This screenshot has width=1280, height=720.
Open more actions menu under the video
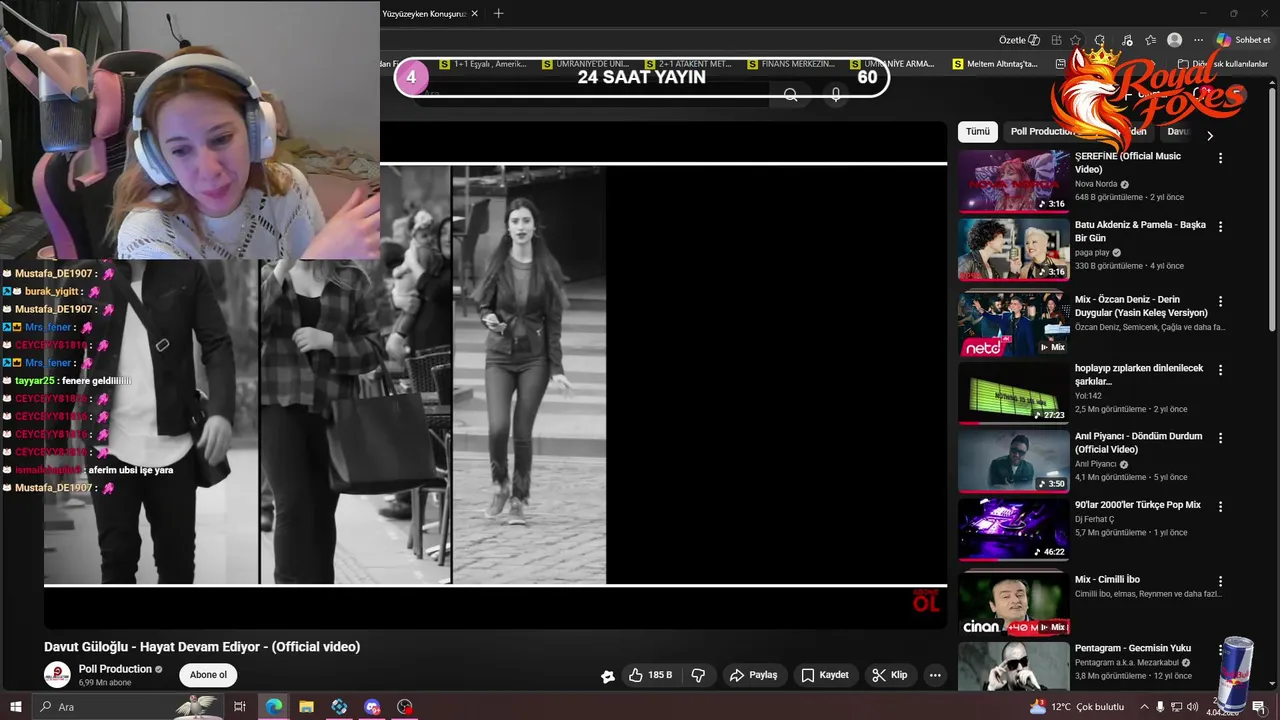click(935, 675)
